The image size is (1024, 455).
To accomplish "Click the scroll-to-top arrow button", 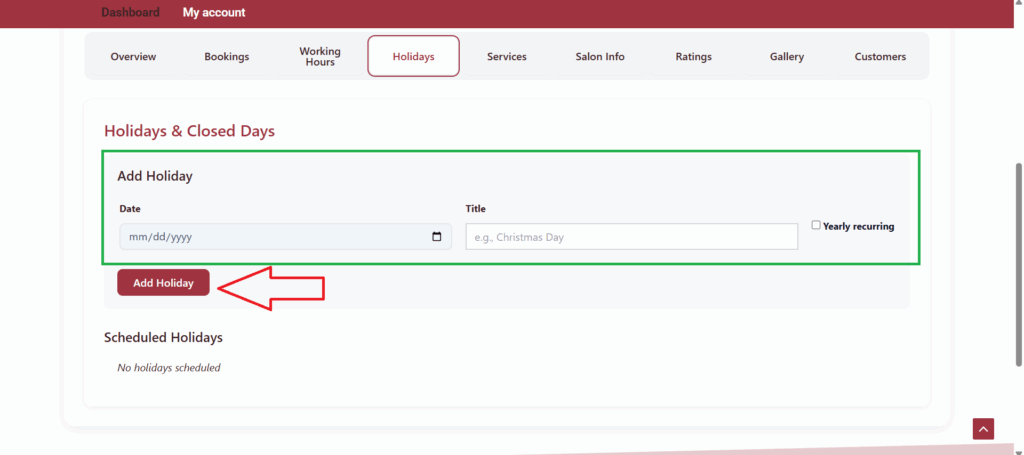I will pyautogui.click(x=983, y=429).
